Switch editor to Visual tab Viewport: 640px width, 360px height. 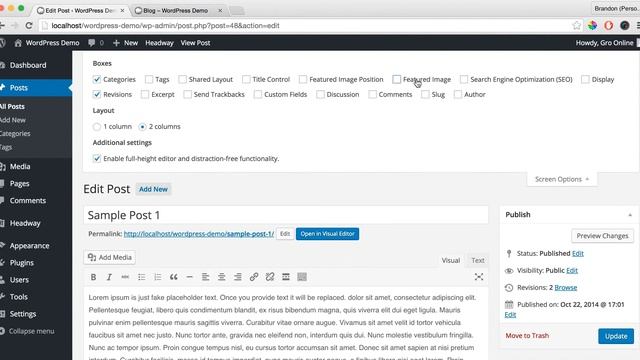click(451, 260)
